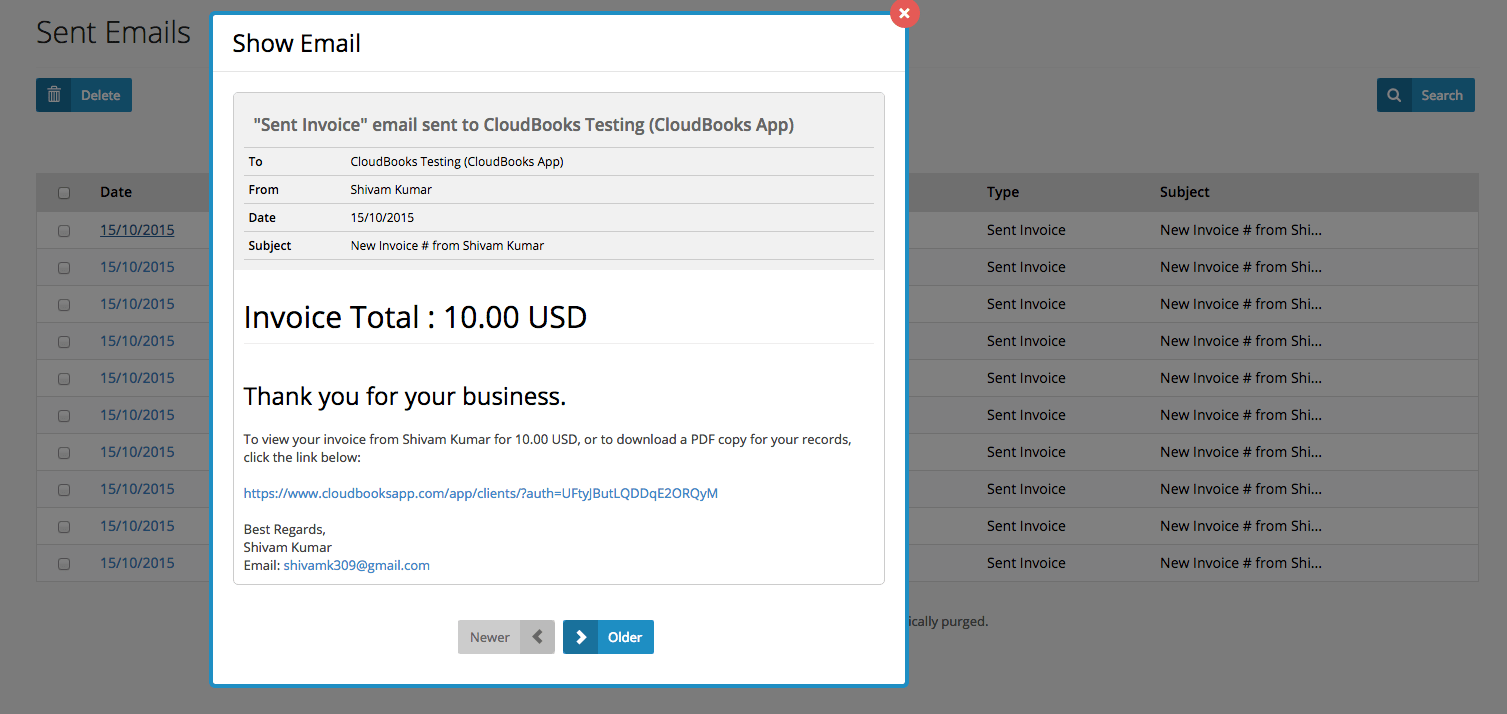This screenshot has width=1507, height=714.
Task: Go to the Older email
Action: (x=625, y=637)
